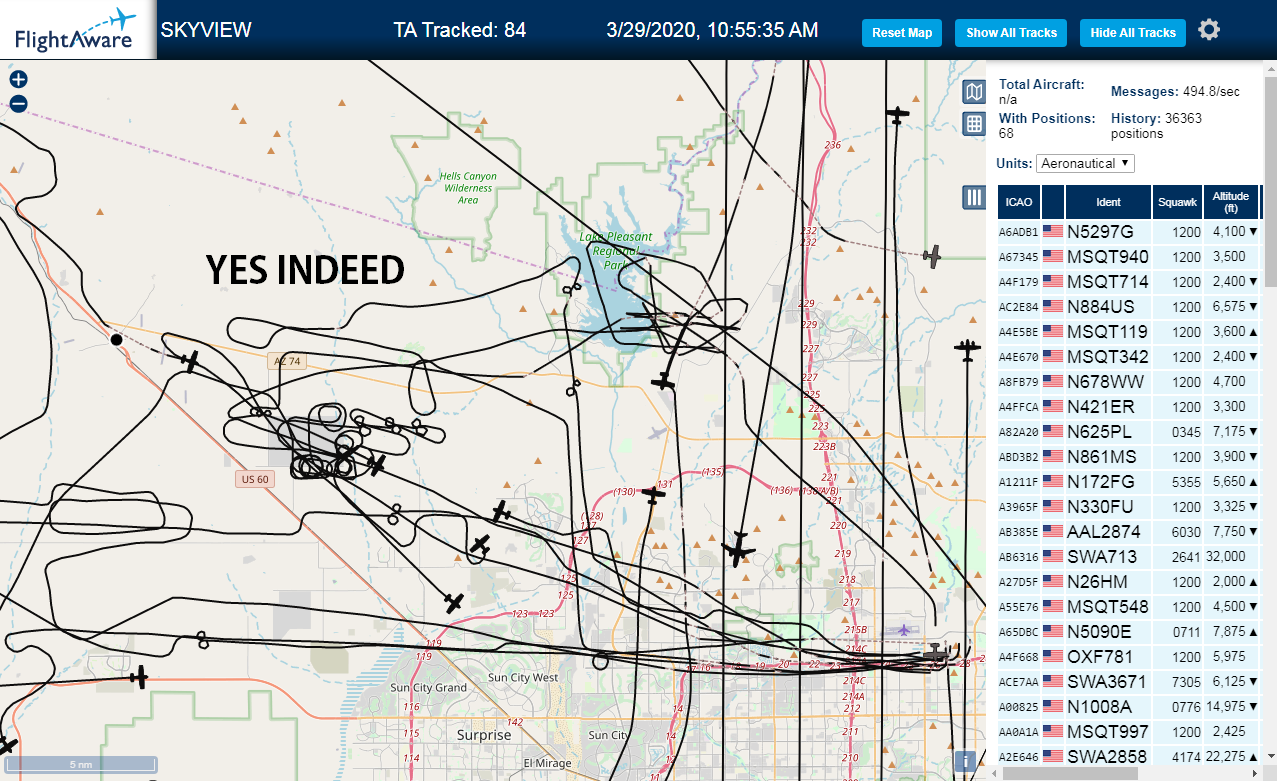Screen dimensions: 1277x781
Task: Click the US flag for AAL2874
Action: pos(1053,531)
